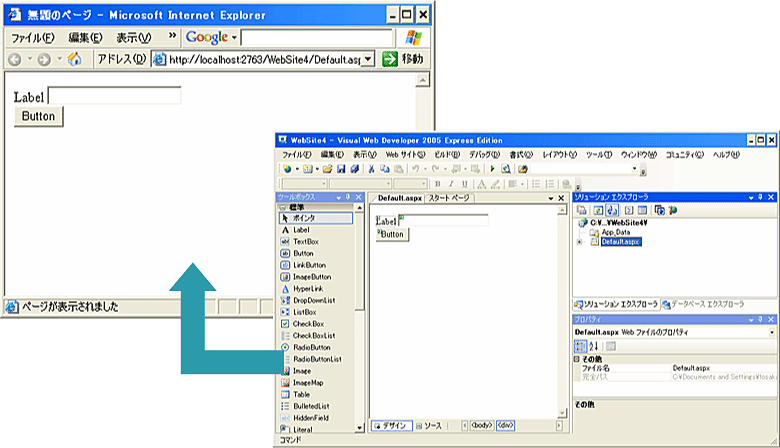
Task: Click the Alphabetical sort icon in Properties
Action: [594, 346]
